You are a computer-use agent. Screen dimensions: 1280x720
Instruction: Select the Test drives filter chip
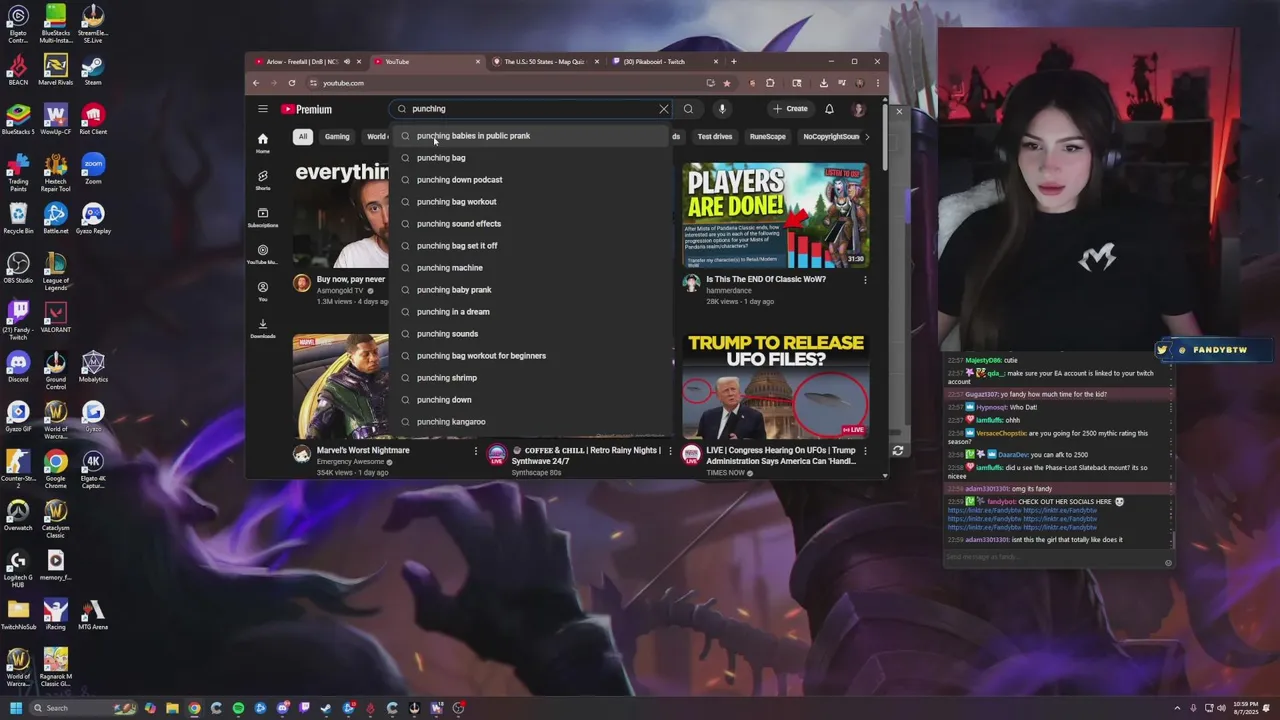[x=714, y=136]
